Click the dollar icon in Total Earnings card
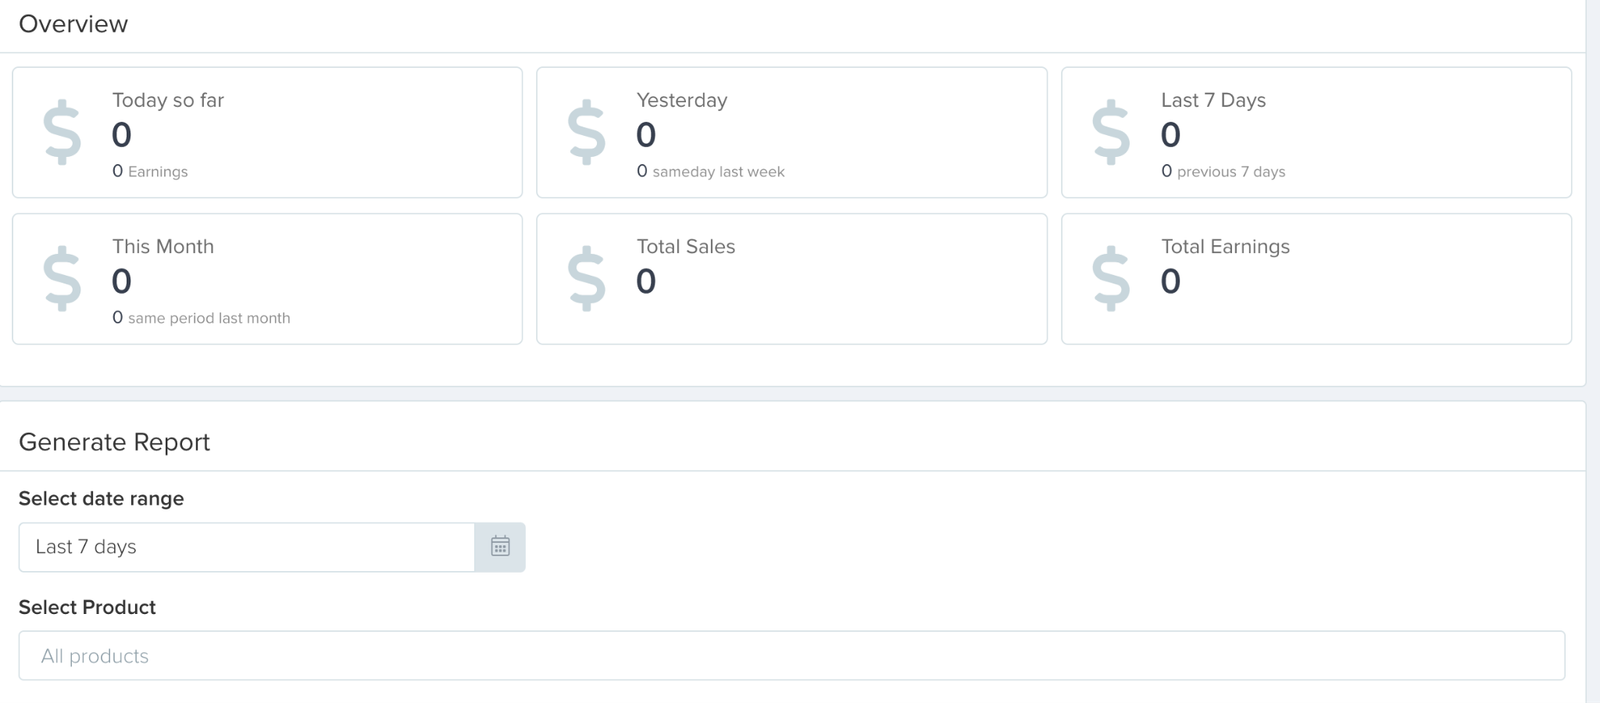 [x=1111, y=278]
